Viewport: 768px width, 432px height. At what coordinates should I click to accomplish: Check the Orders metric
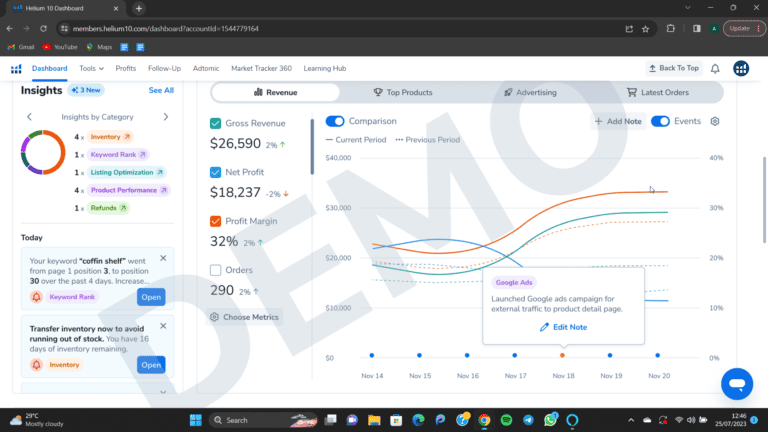[x=215, y=270]
